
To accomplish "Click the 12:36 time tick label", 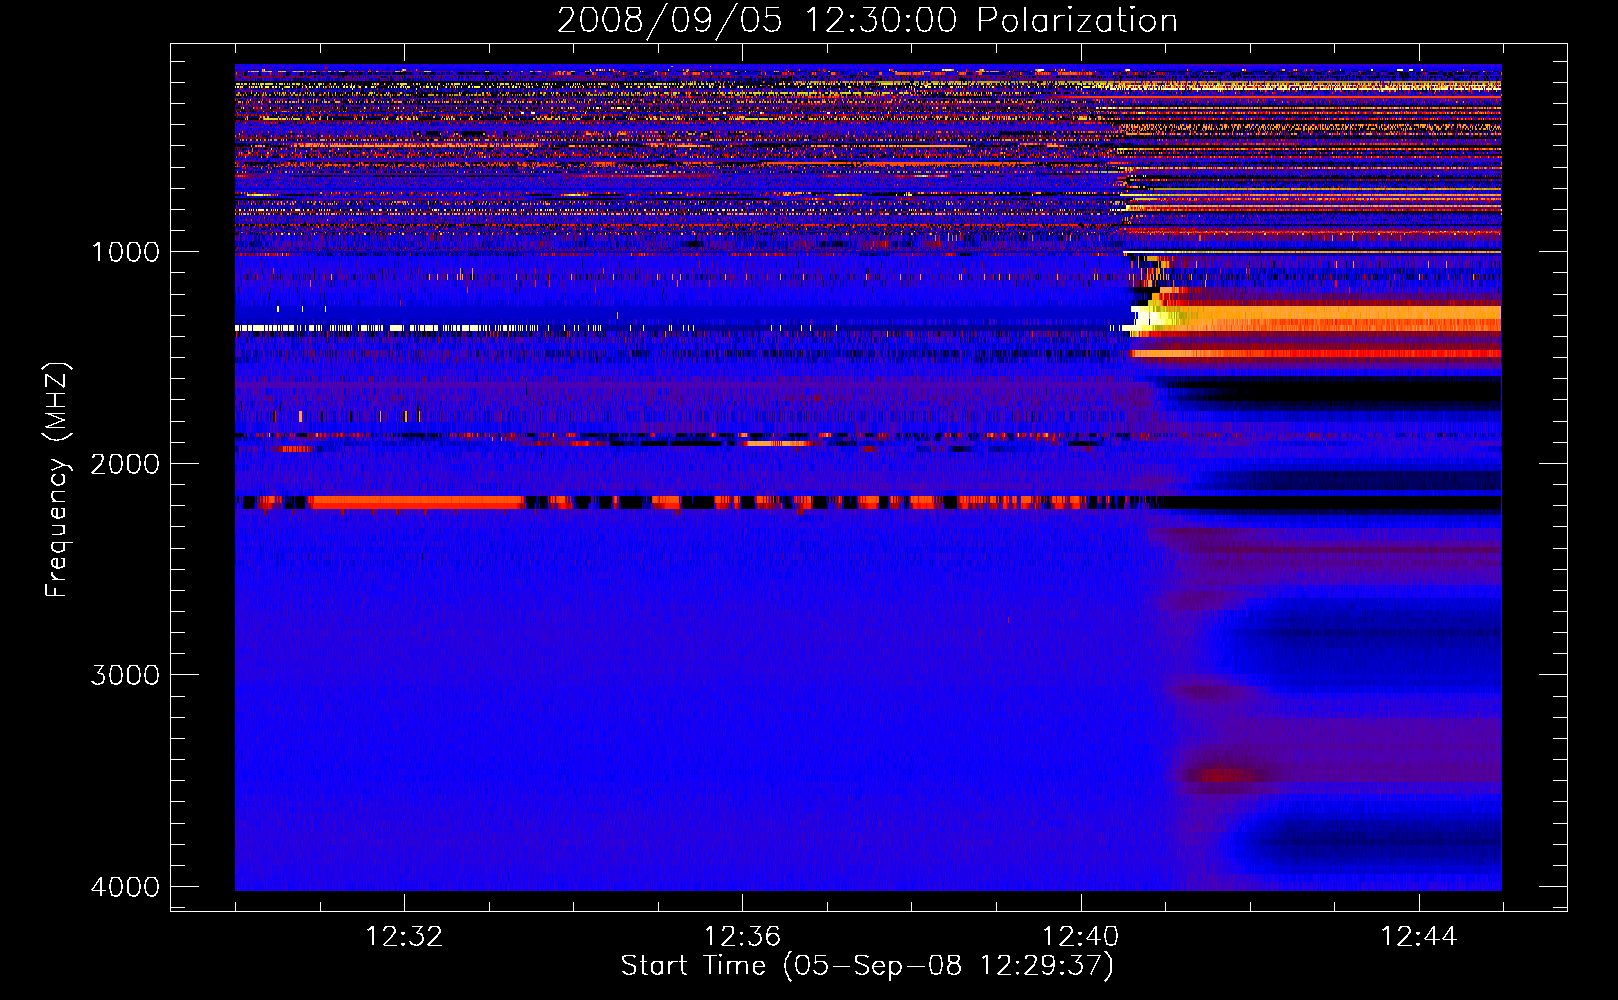I will [x=742, y=937].
